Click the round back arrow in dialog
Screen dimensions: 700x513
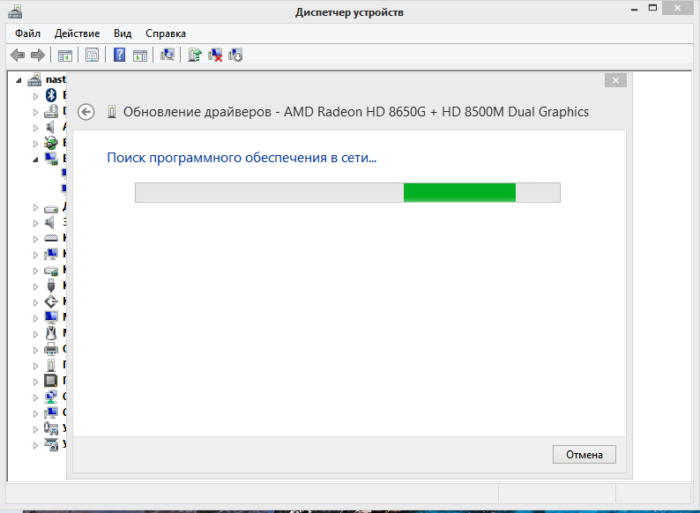86,112
